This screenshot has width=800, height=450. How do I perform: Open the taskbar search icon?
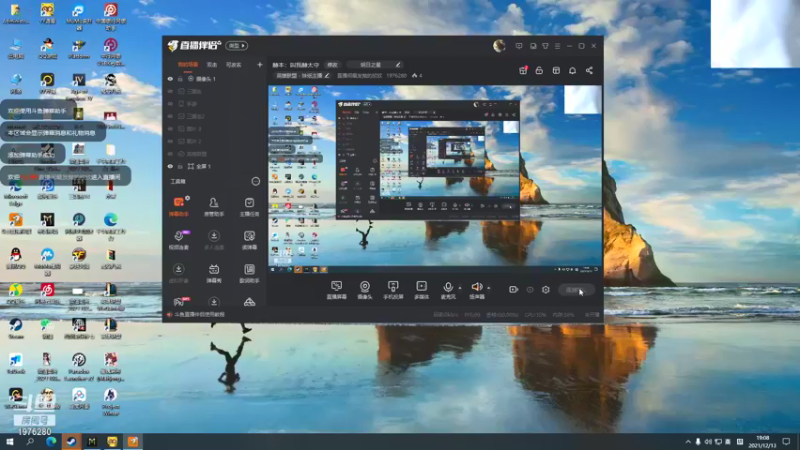click(30, 442)
